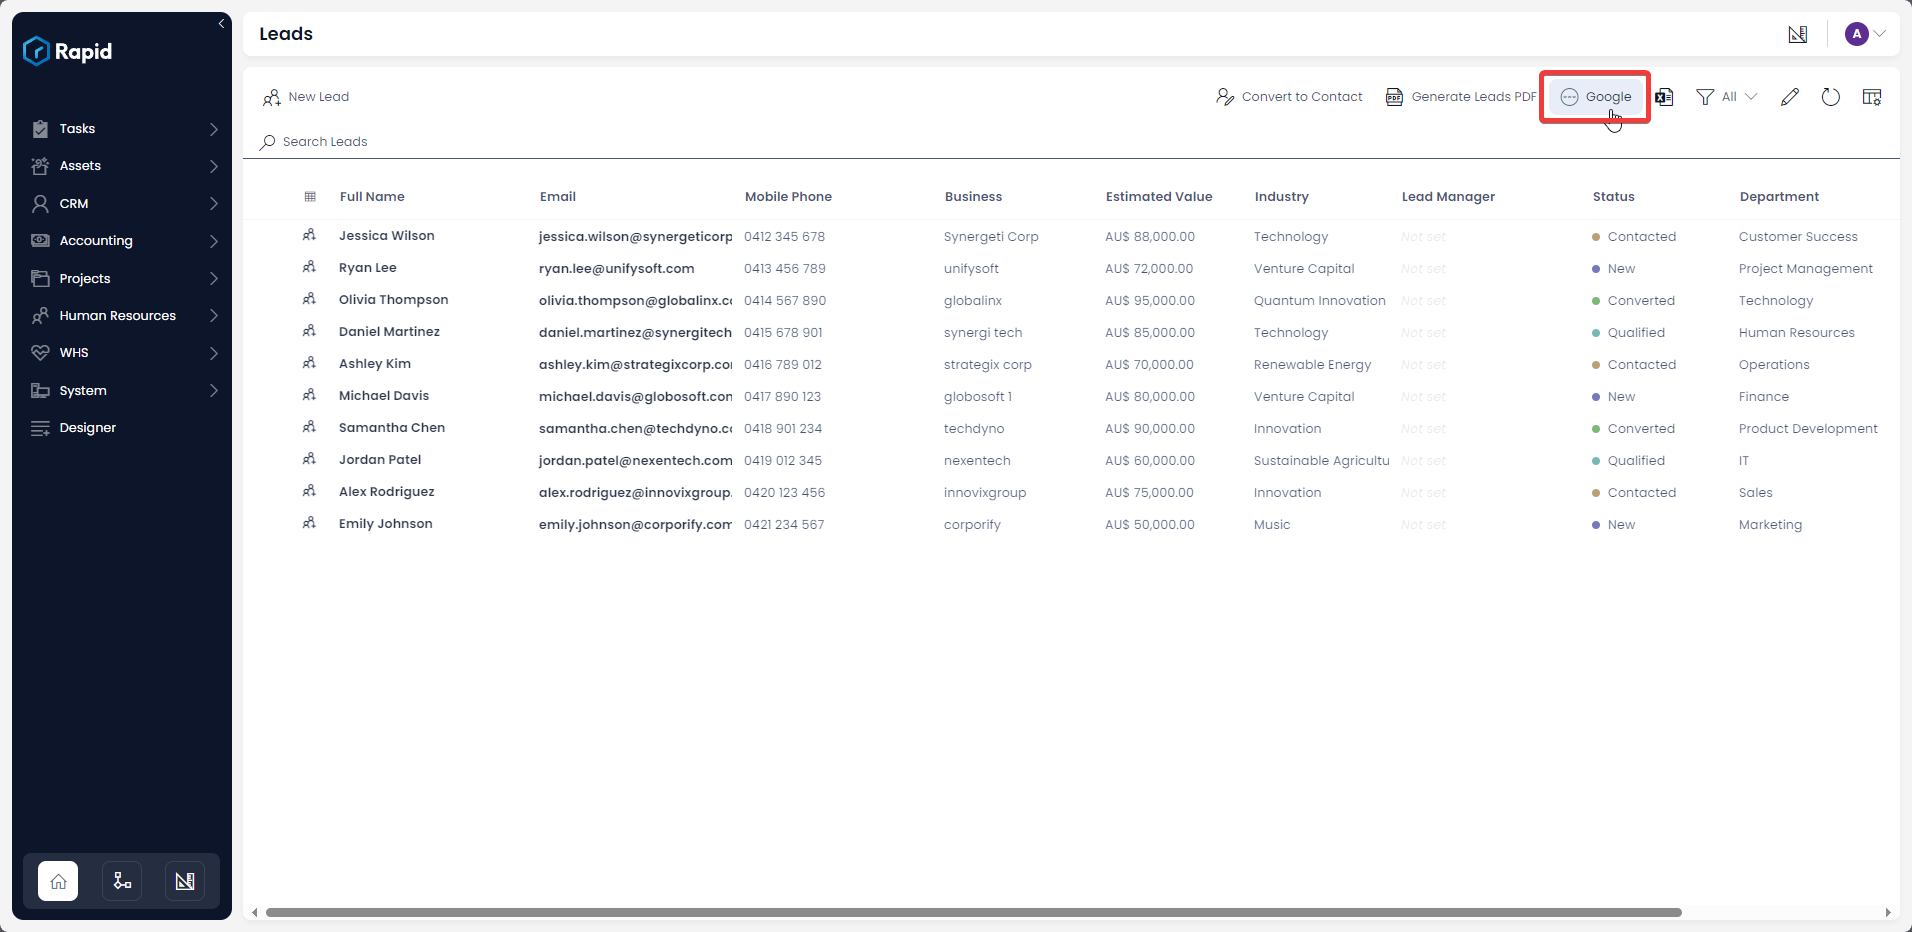This screenshot has height=932, width=1912.
Task: Go to Home via bottom icon
Action: [58, 881]
